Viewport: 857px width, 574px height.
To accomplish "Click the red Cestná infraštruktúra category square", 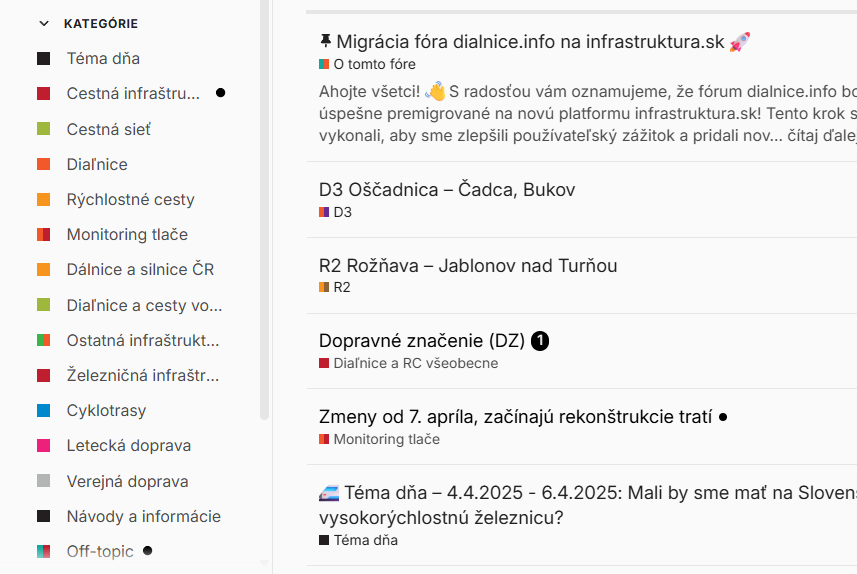I will 44,93.
